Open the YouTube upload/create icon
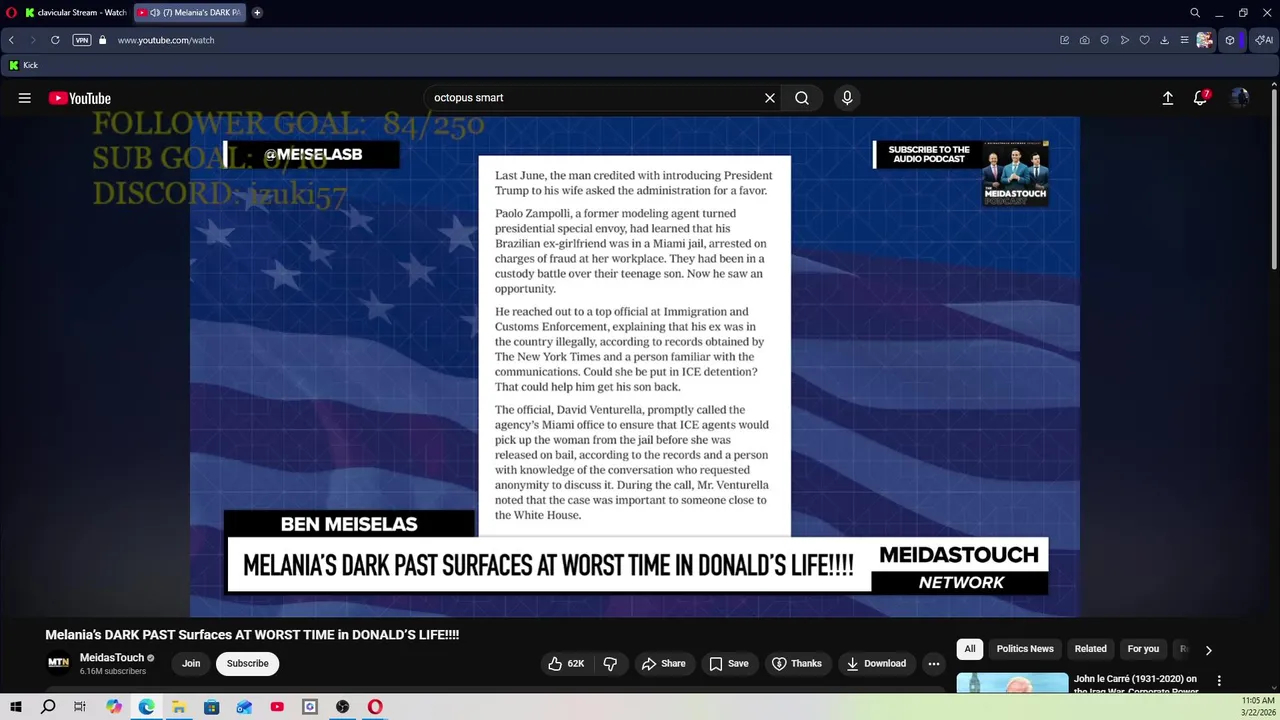The height and width of the screenshot is (720, 1280). 1167,98
